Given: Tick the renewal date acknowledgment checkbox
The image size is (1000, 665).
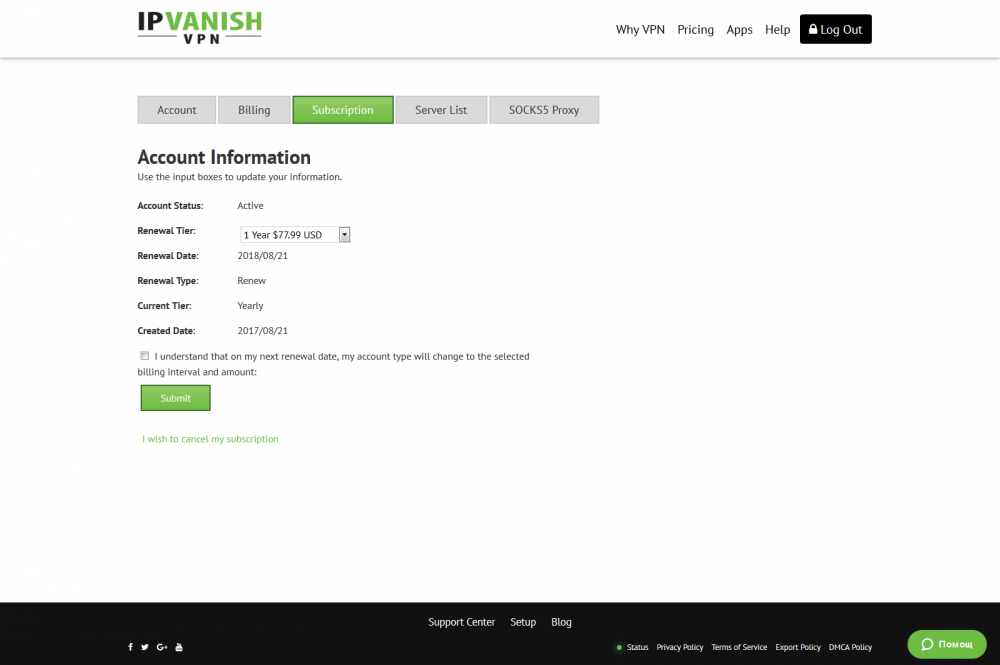Looking at the screenshot, I should coord(145,356).
